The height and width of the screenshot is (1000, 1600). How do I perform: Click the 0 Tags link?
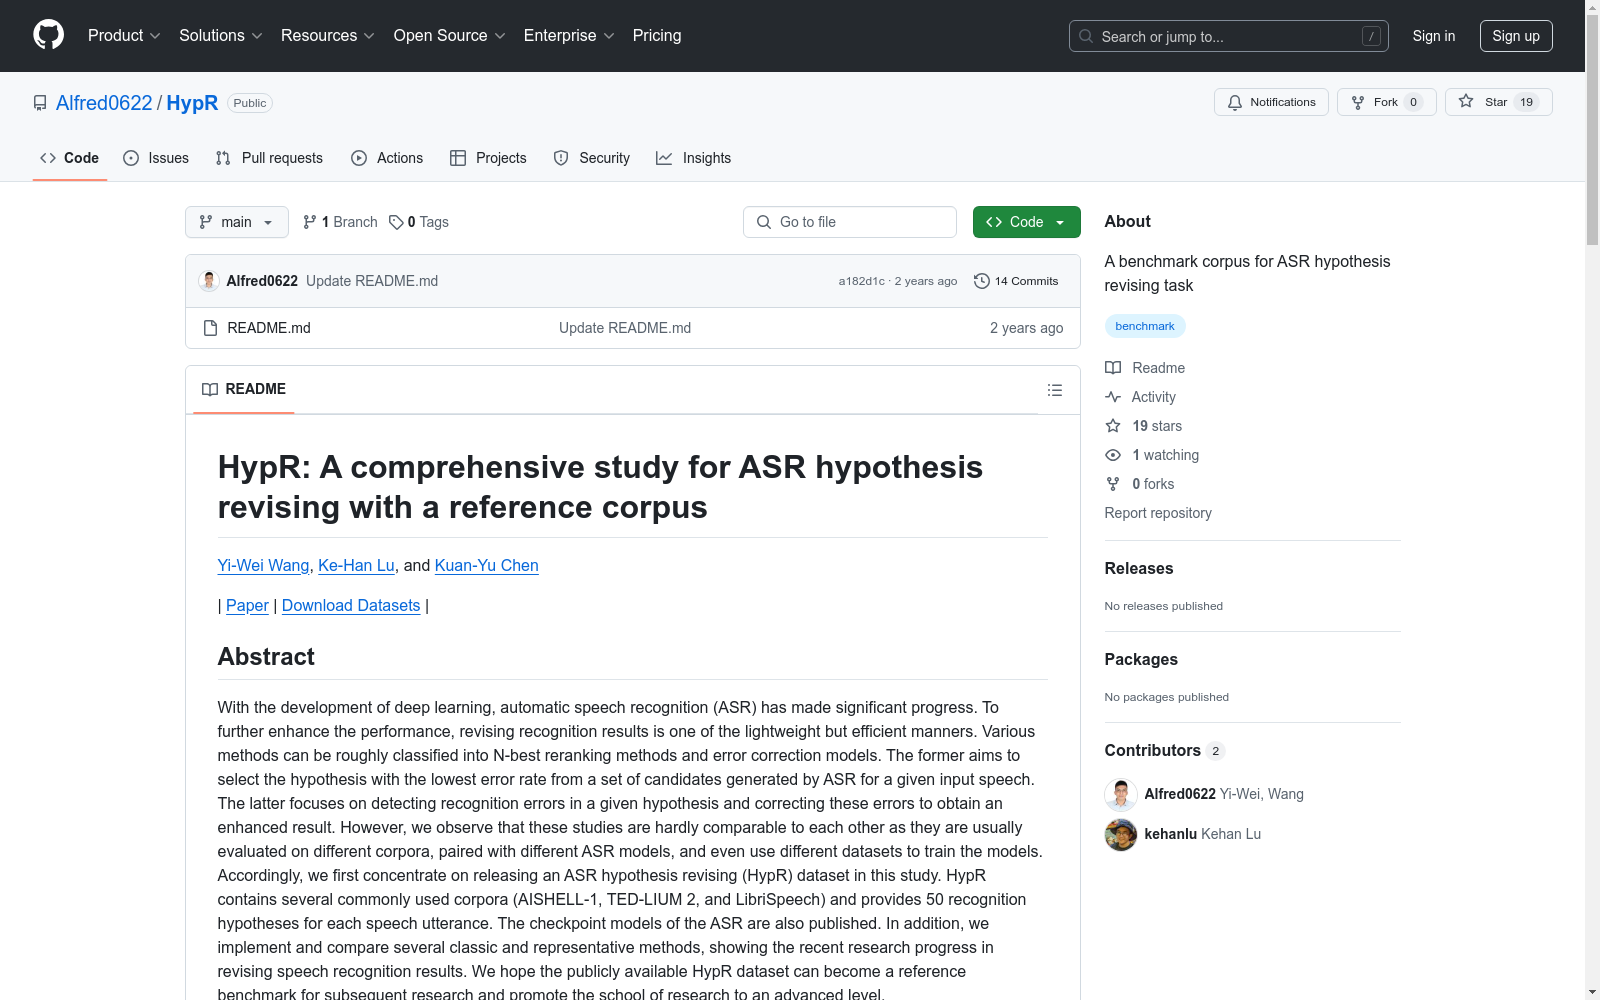pyautogui.click(x=419, y=222)
